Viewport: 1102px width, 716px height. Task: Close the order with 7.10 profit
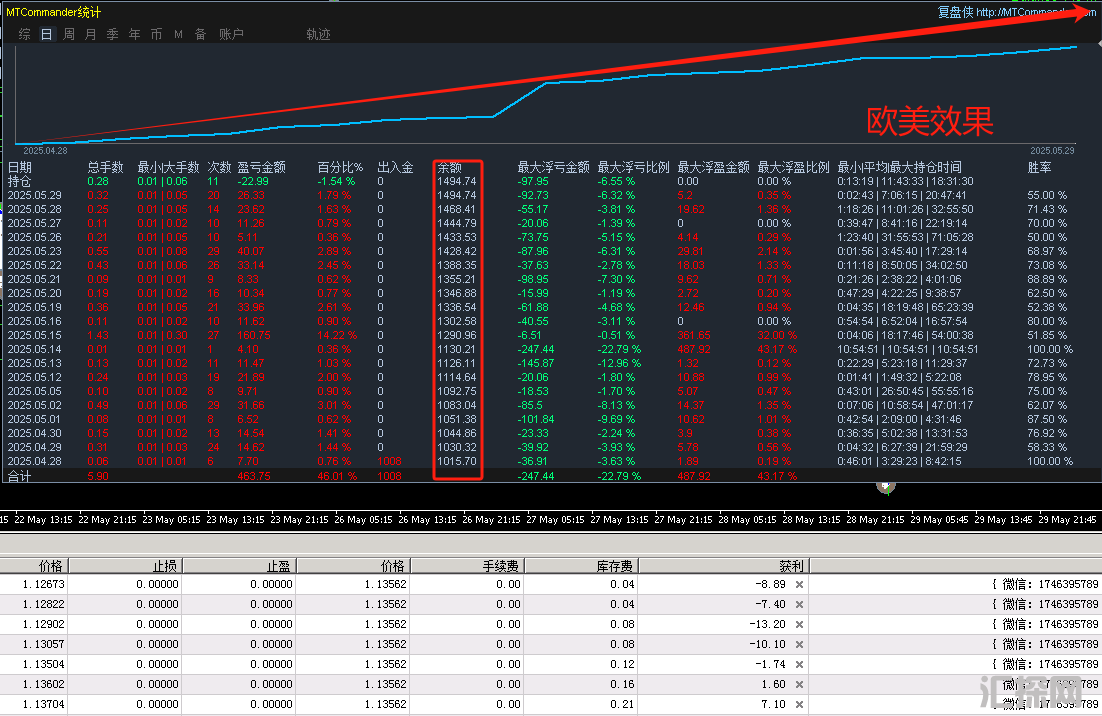(799, 705)
